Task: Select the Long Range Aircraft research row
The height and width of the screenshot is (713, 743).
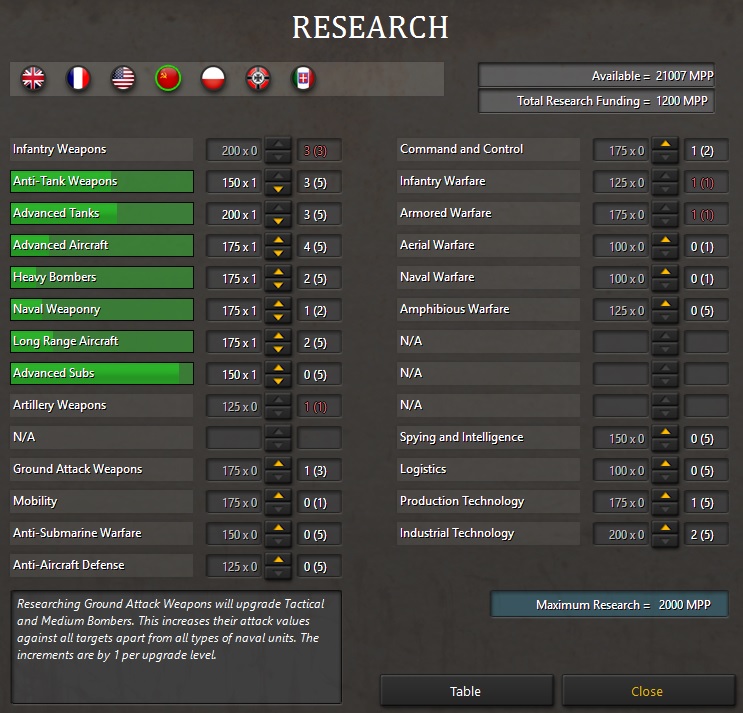Action: coord(101,342)
